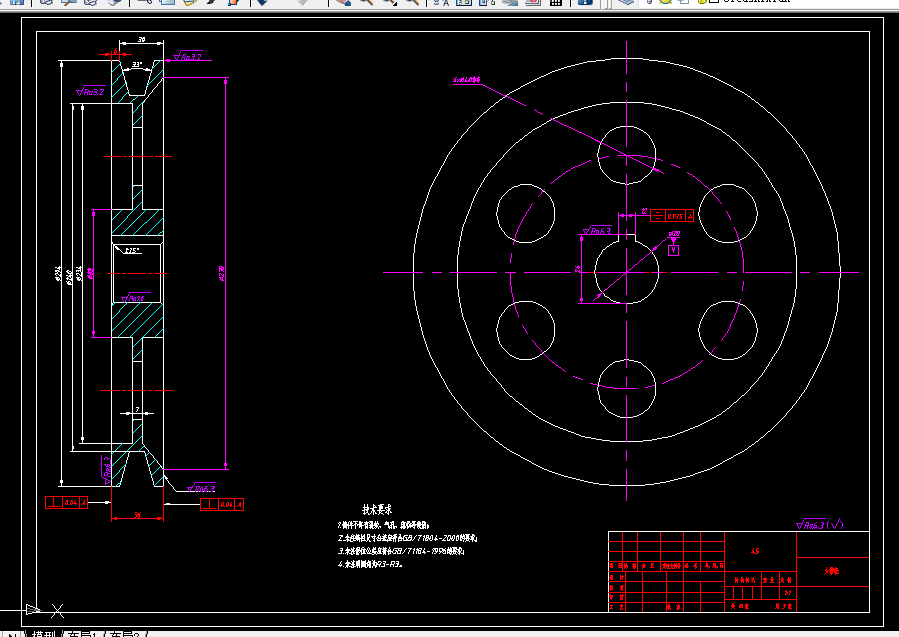Switch to the 模型 tab

43,634
